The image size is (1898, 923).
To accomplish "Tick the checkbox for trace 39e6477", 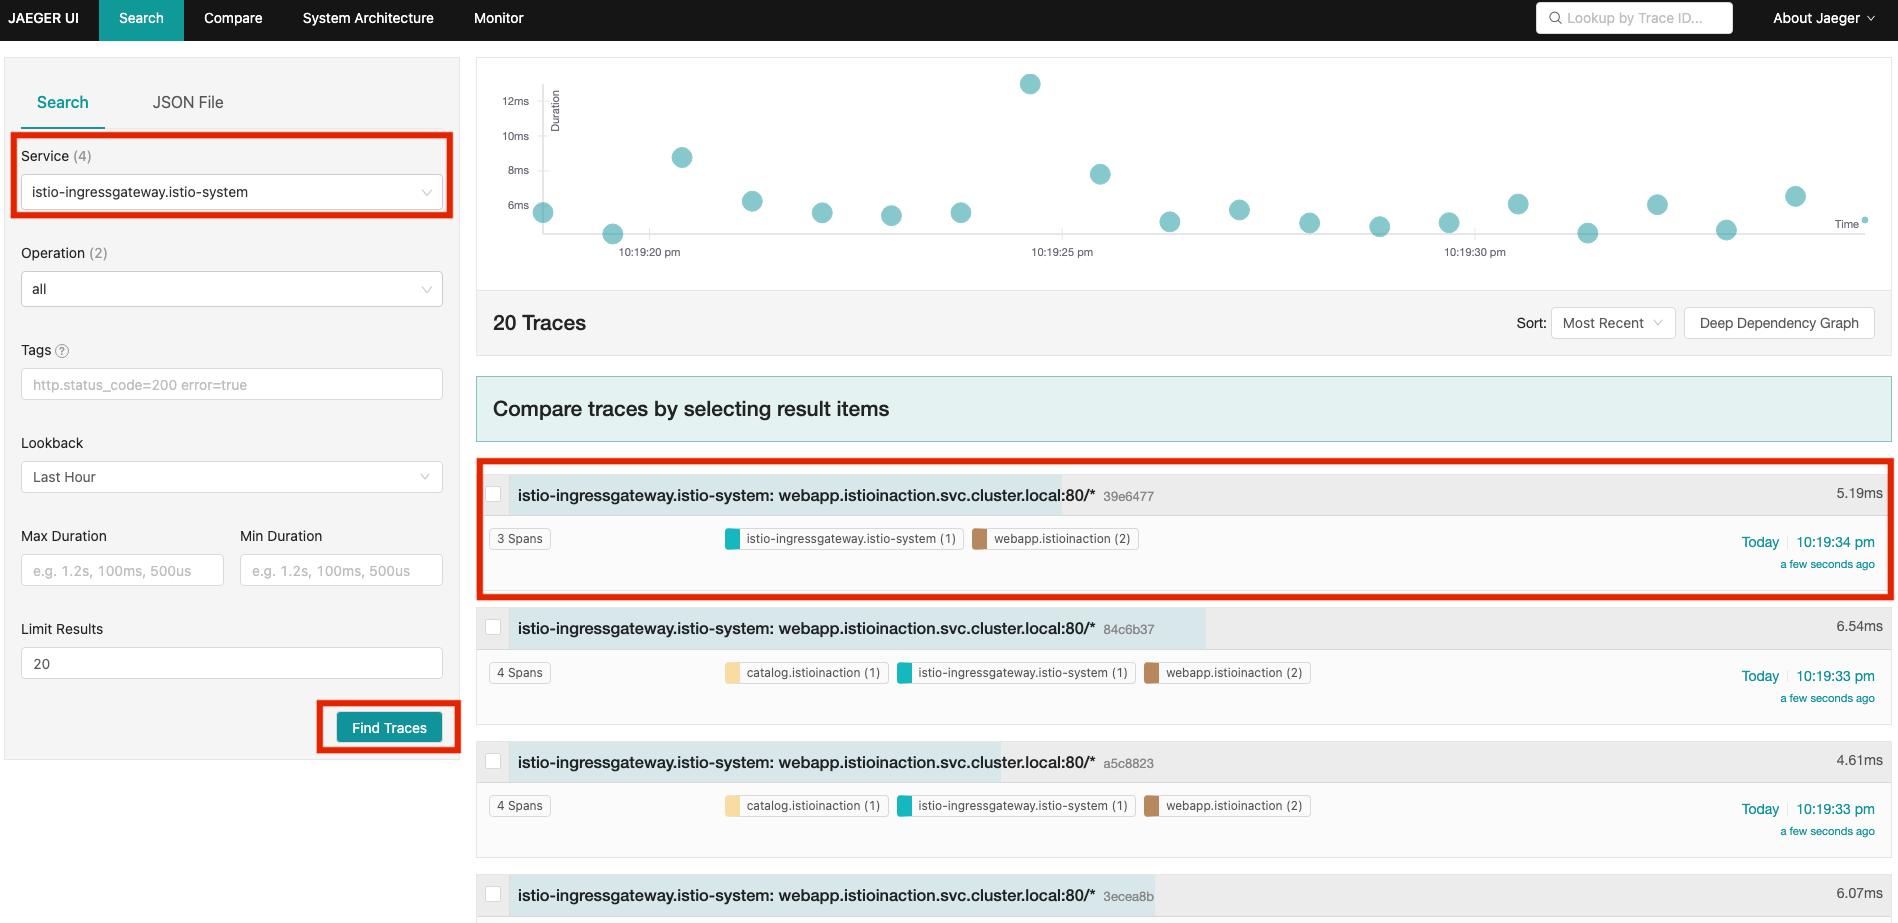I will (493, 494).
